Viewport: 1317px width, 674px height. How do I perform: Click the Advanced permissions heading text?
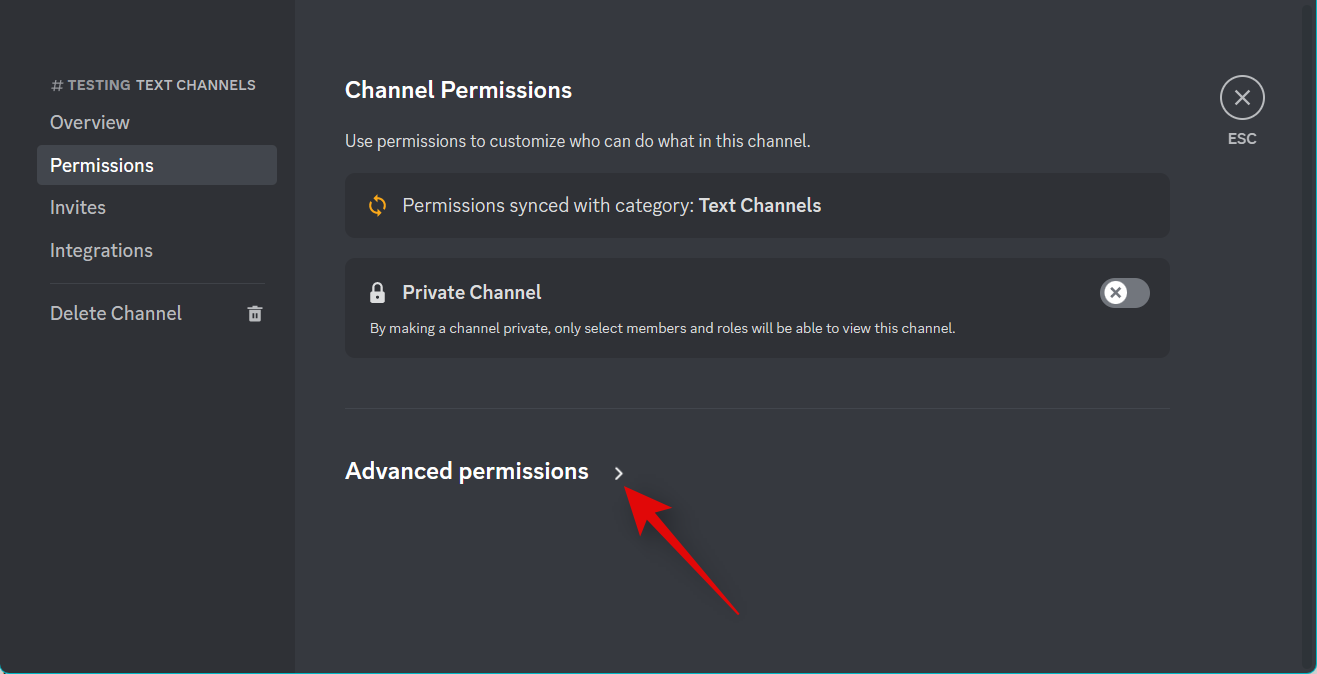pyautogui.click(x=466, y=471)
